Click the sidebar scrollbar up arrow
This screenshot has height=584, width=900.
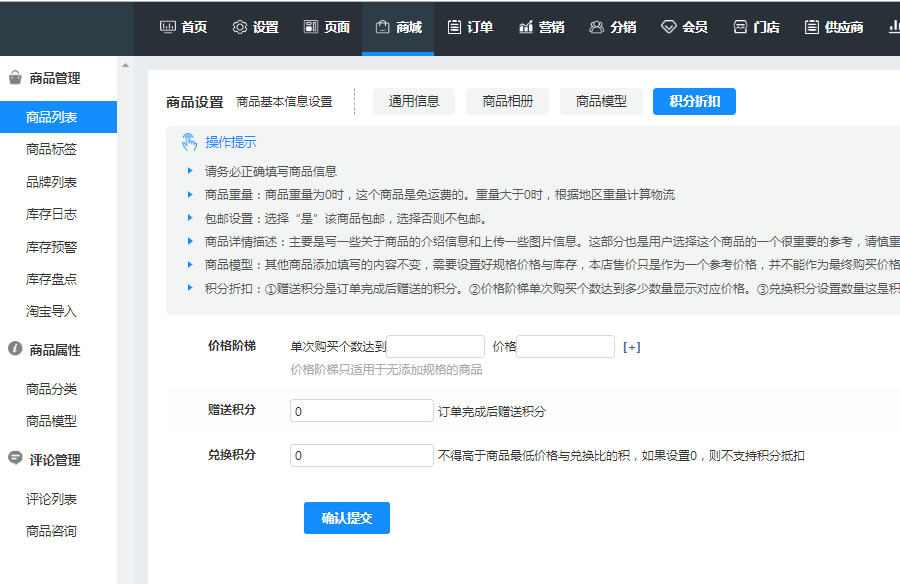tap(125, 66)
